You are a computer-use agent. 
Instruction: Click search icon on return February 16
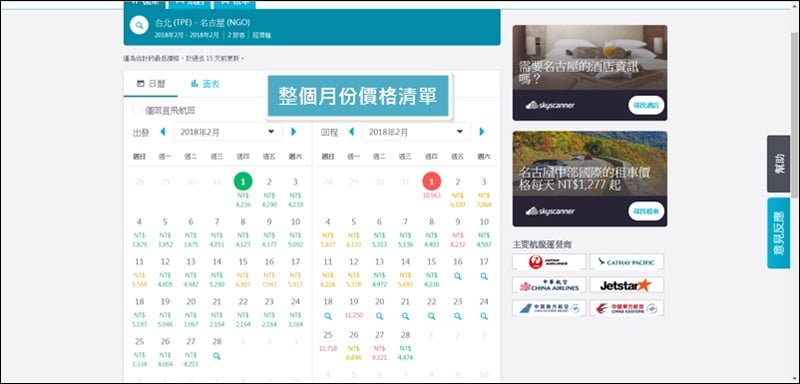pos(458,276)
